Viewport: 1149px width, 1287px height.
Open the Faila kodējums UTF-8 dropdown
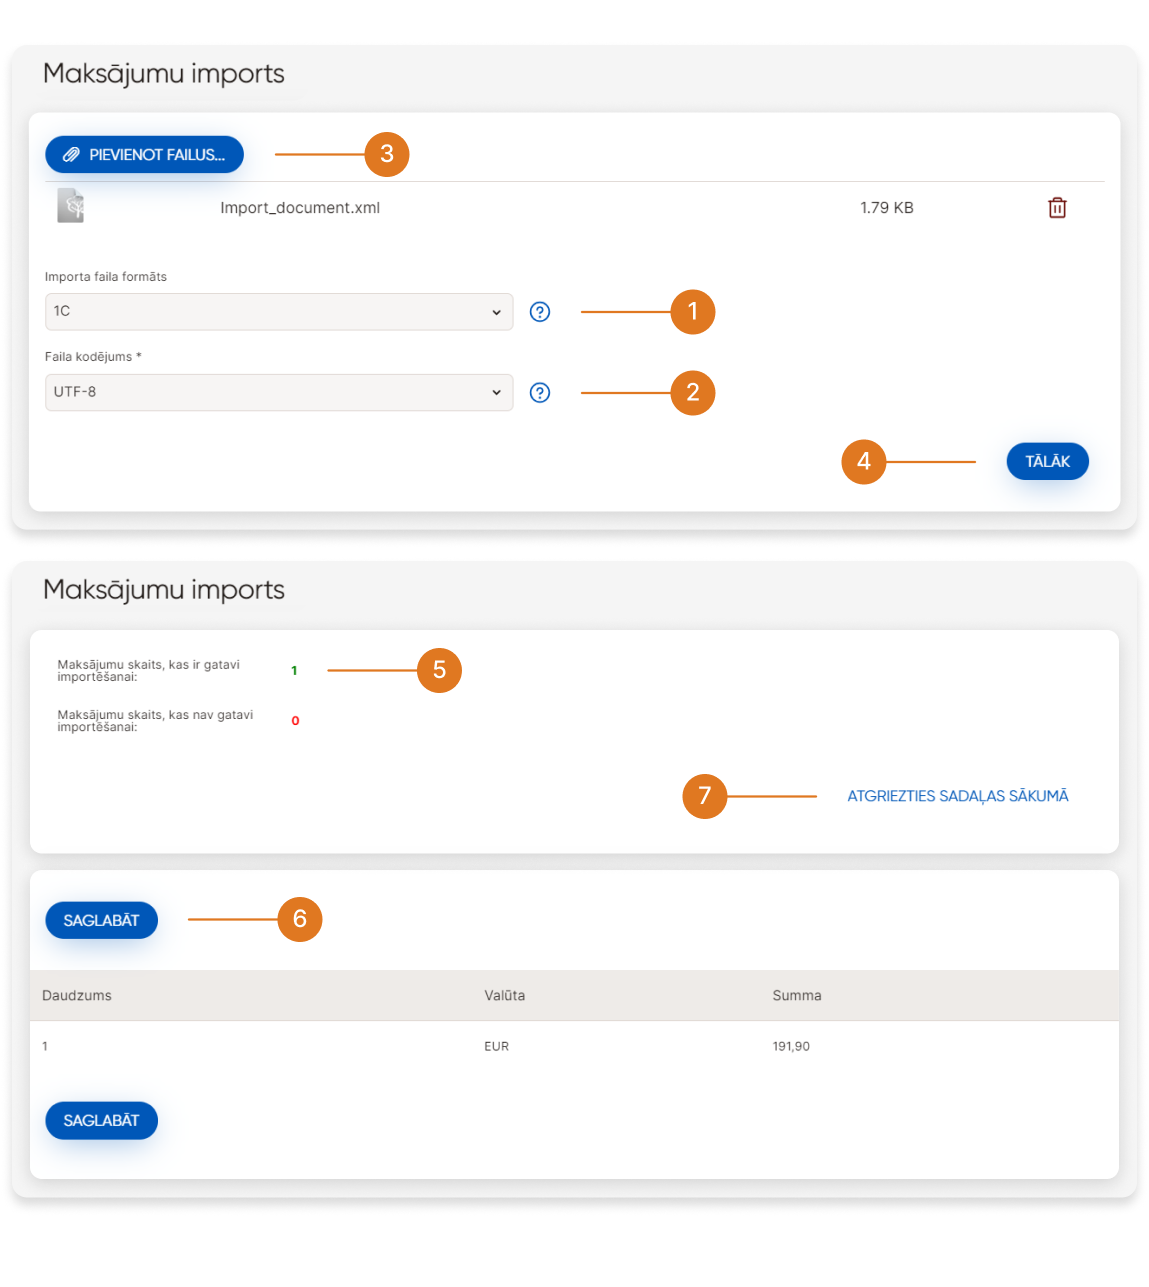[x=279, y=393]
